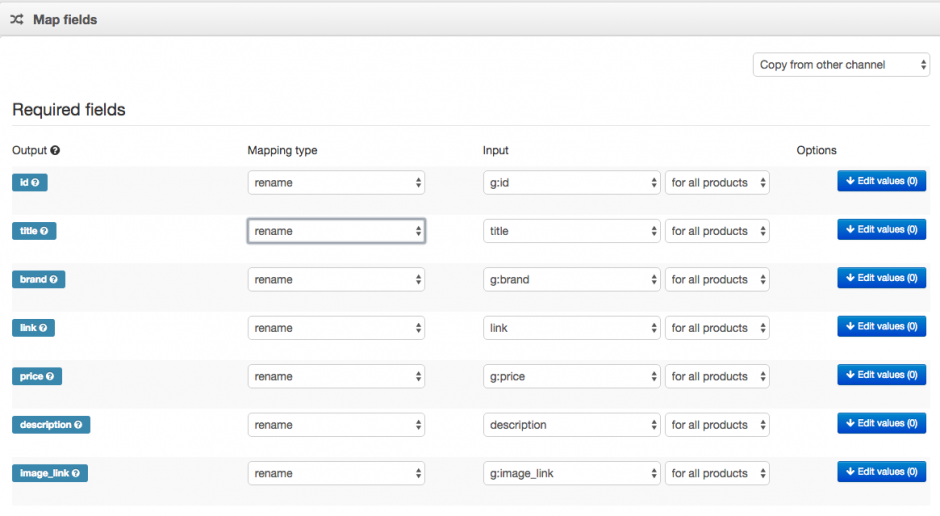Open Copy from other channel dropdown
940x516 pixels.
841,65
